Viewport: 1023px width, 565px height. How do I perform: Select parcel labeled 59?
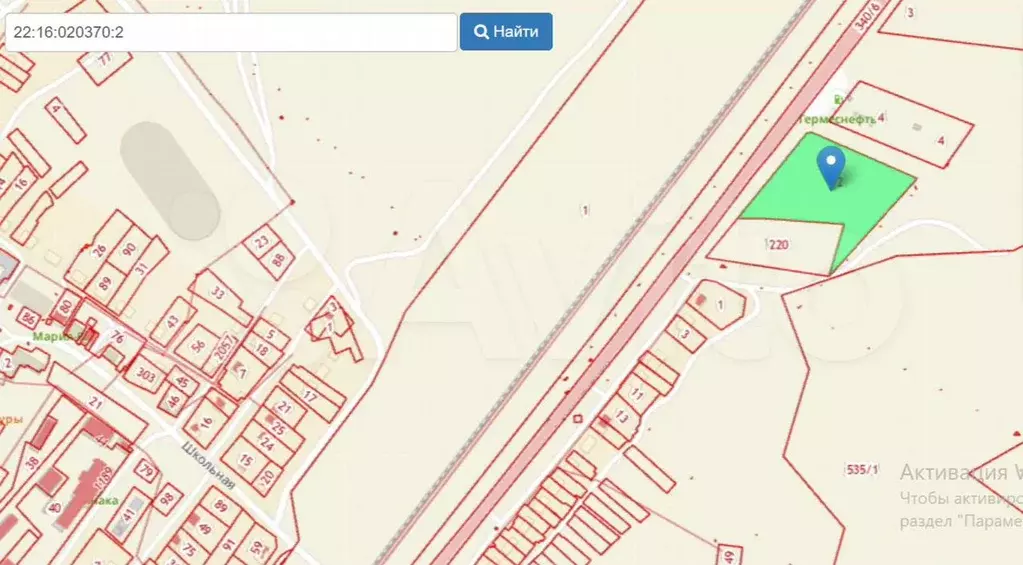pyautogui.click(x=257, y=547)
